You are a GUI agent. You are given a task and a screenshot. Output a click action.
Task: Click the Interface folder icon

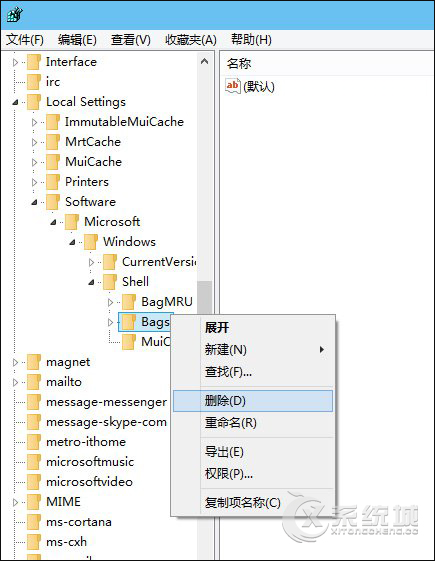34,62
